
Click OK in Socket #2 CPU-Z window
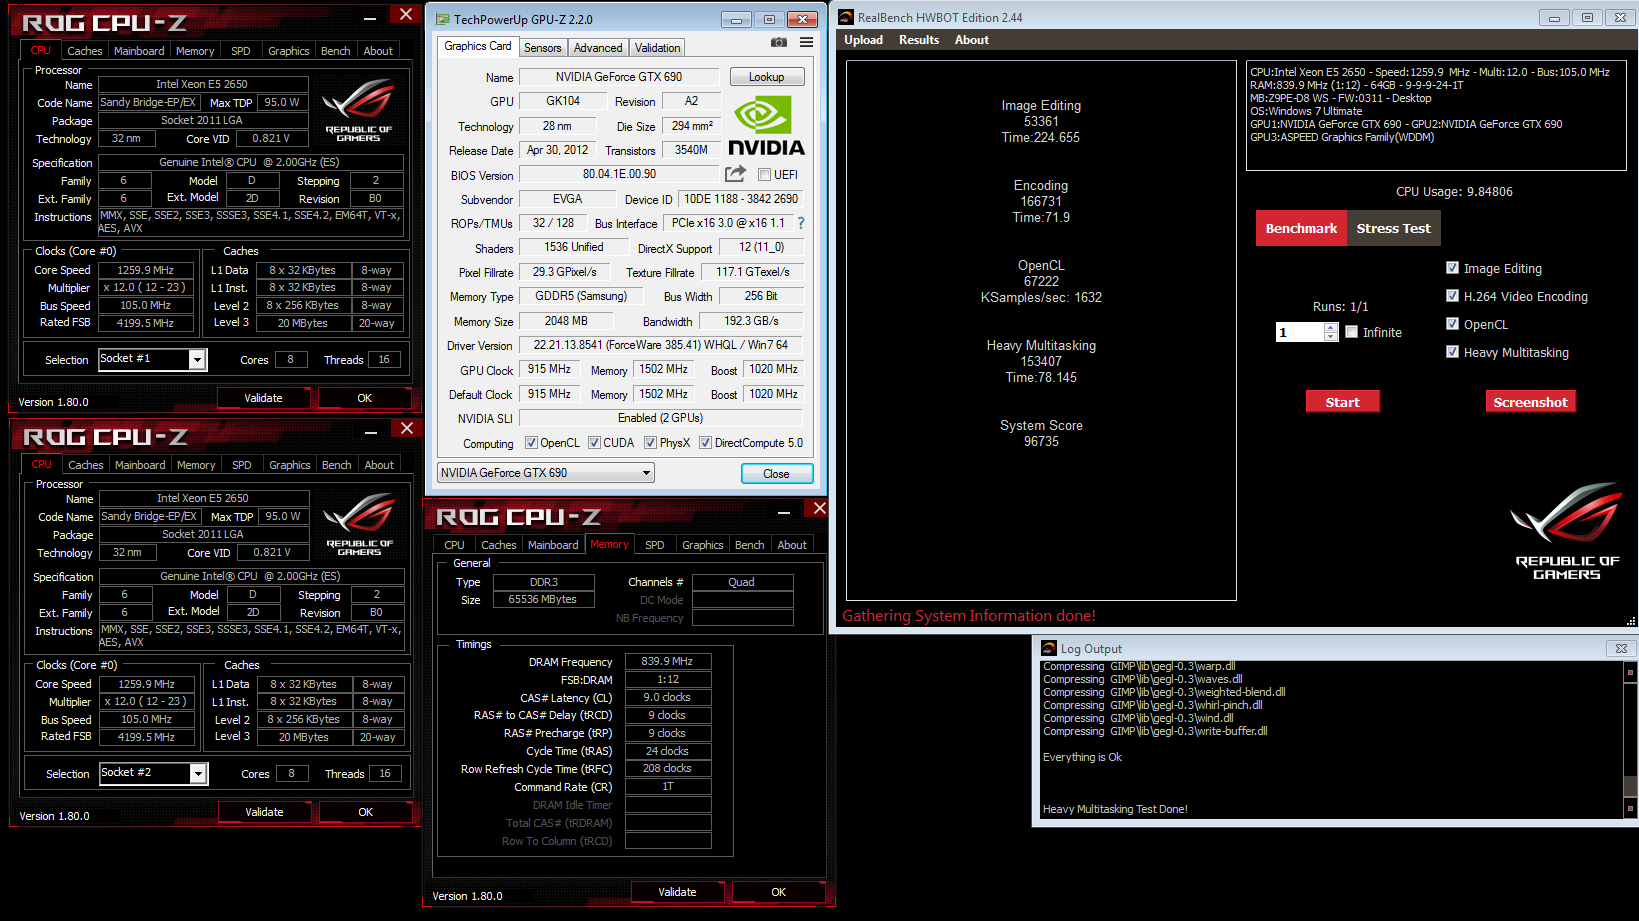tap(366, 812)
